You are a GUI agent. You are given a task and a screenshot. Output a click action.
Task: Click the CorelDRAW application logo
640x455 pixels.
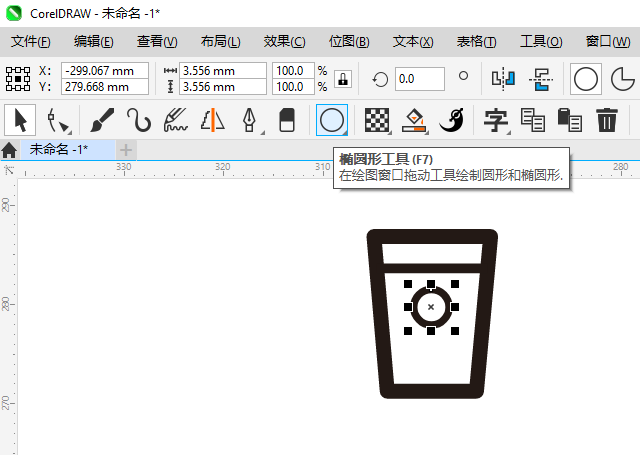click(x=13, y=13)
